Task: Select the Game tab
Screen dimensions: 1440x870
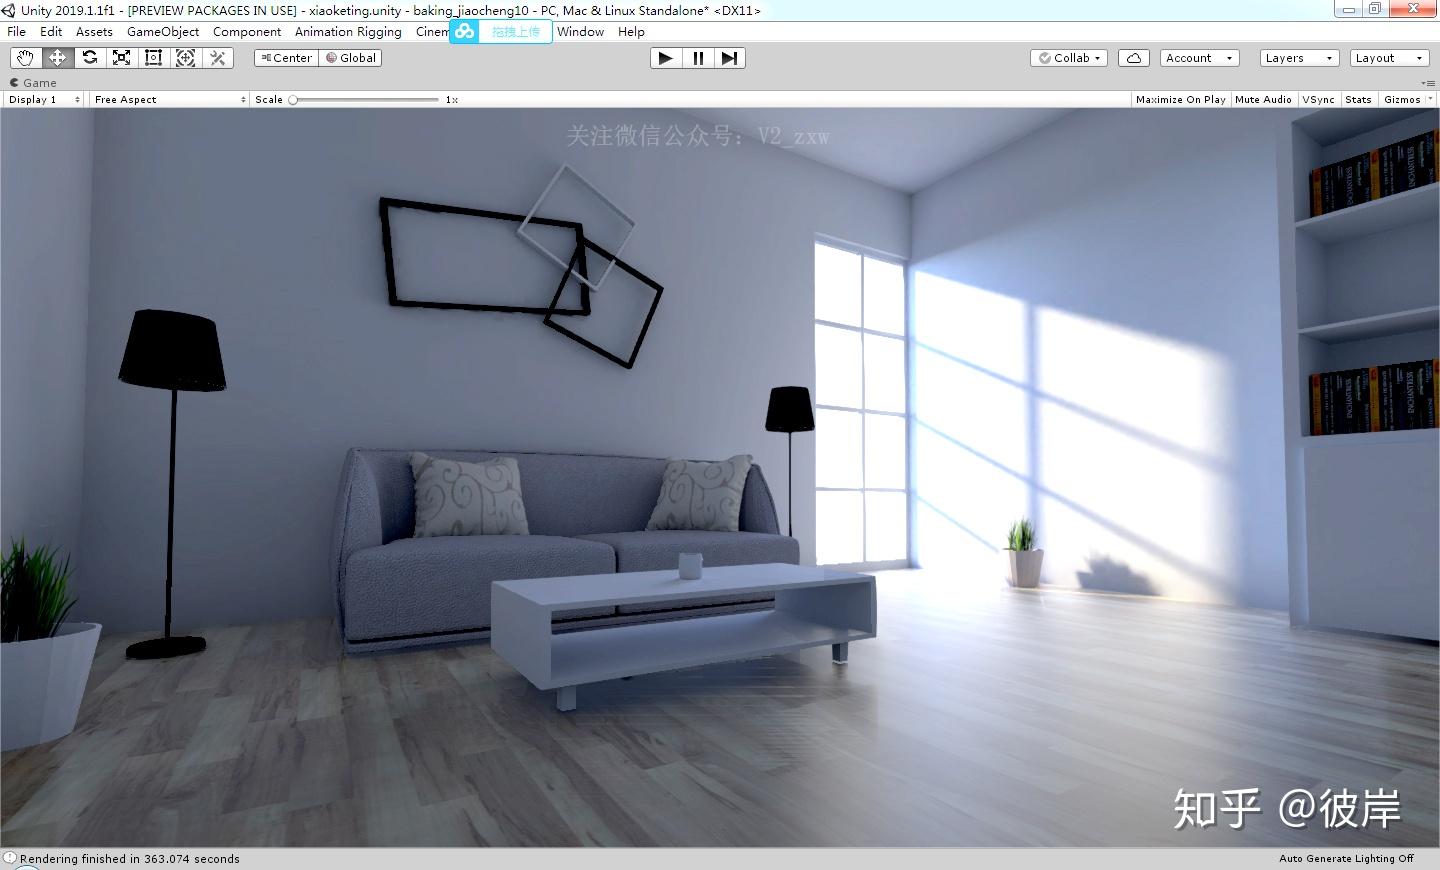Action: coord(33,83)
